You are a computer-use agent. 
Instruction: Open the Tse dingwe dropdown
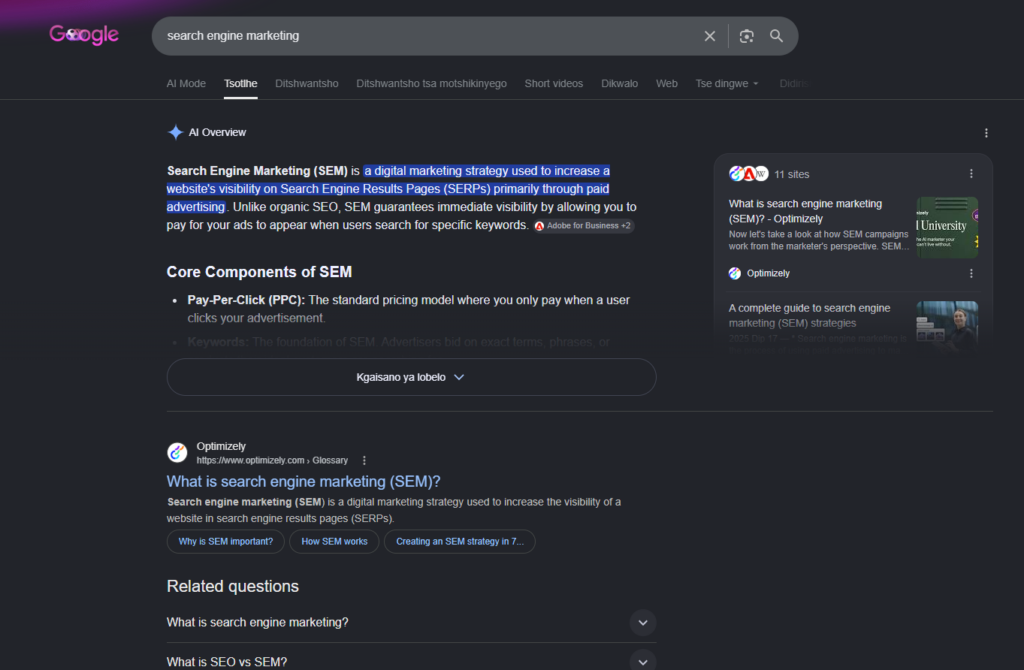coord(727,84)
